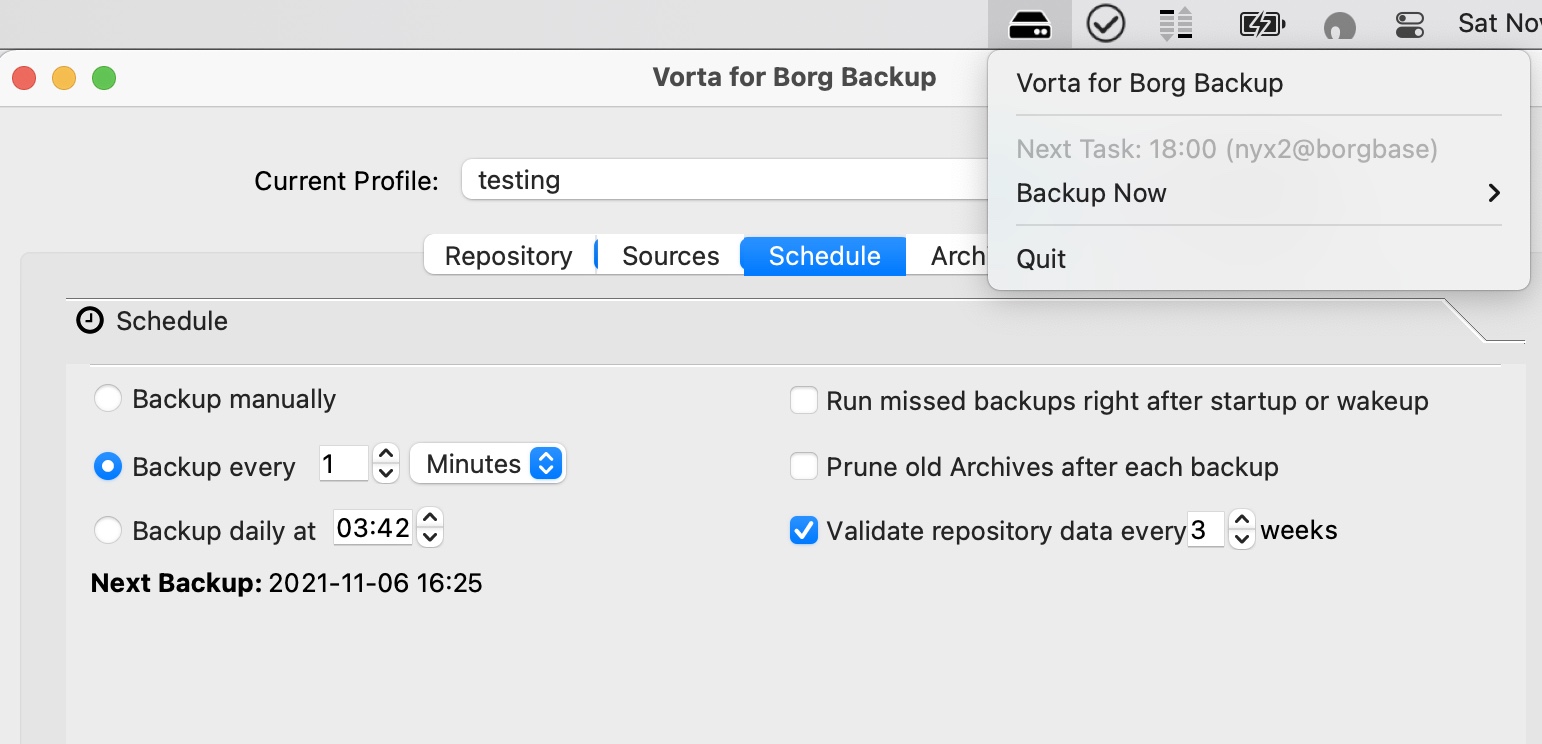
Task: Select the Backup manually radio button
Action: pyautogui.click(x=108, y=397)
